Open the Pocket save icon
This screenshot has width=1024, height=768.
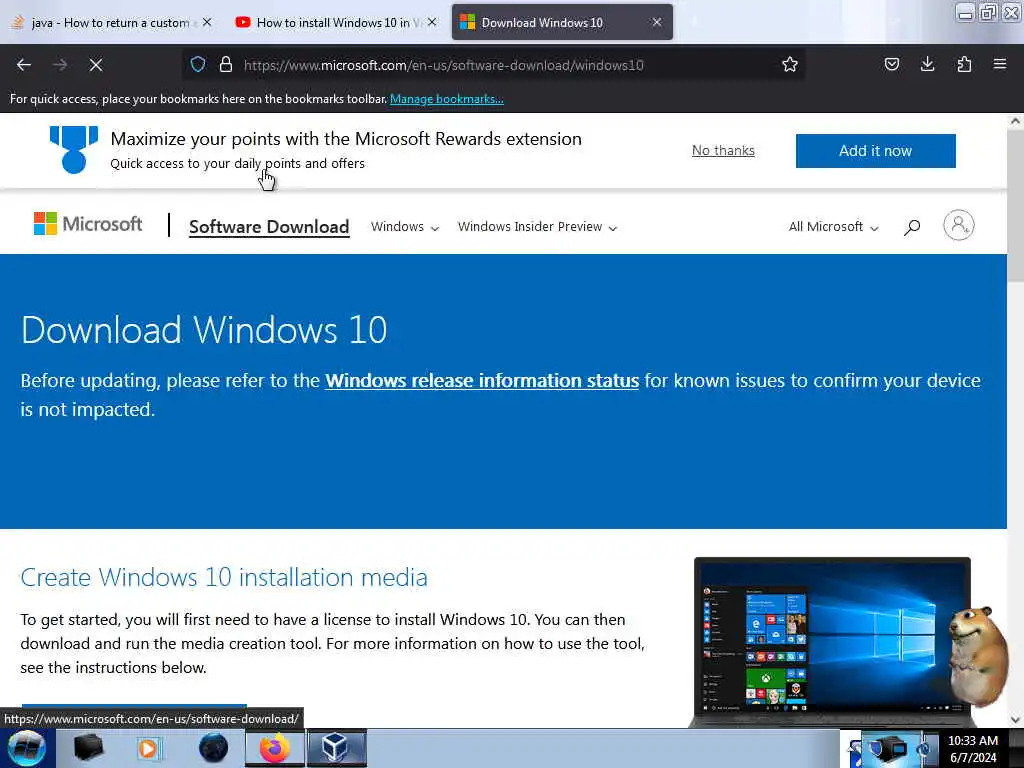(x=891, y=64)
